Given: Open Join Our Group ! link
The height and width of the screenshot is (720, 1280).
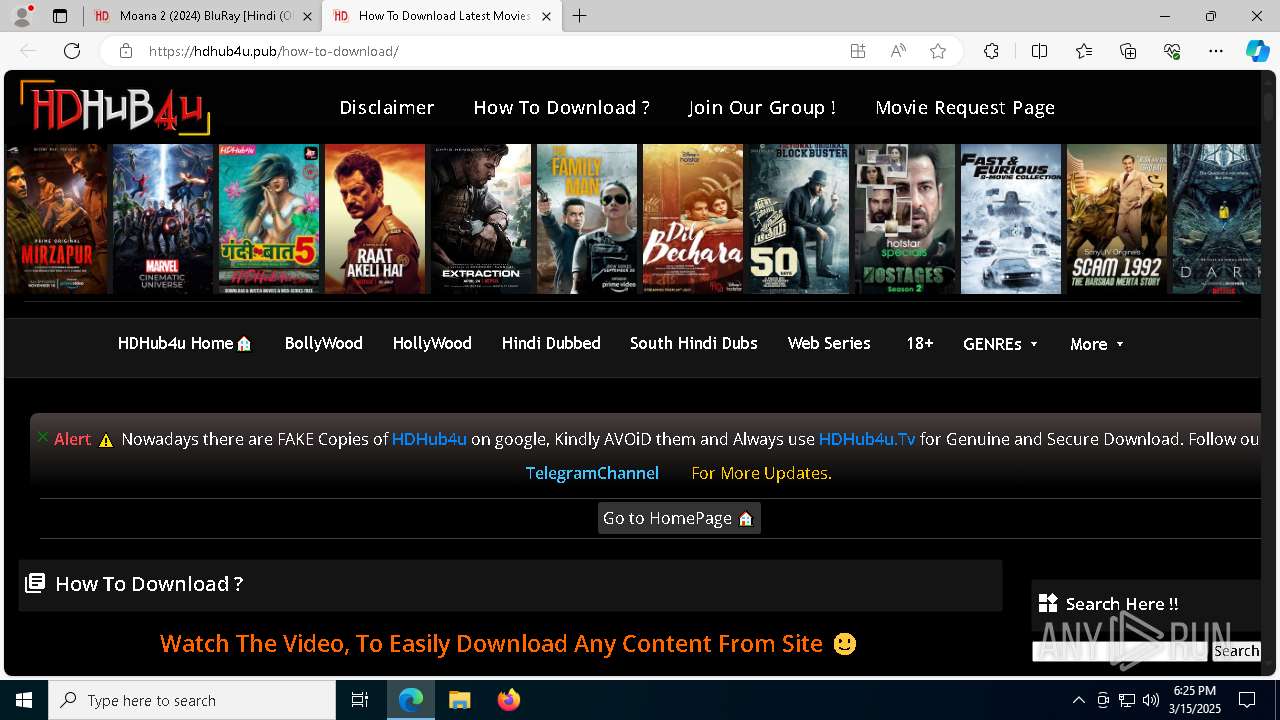Looking at the screenshot, I should 762,107.
